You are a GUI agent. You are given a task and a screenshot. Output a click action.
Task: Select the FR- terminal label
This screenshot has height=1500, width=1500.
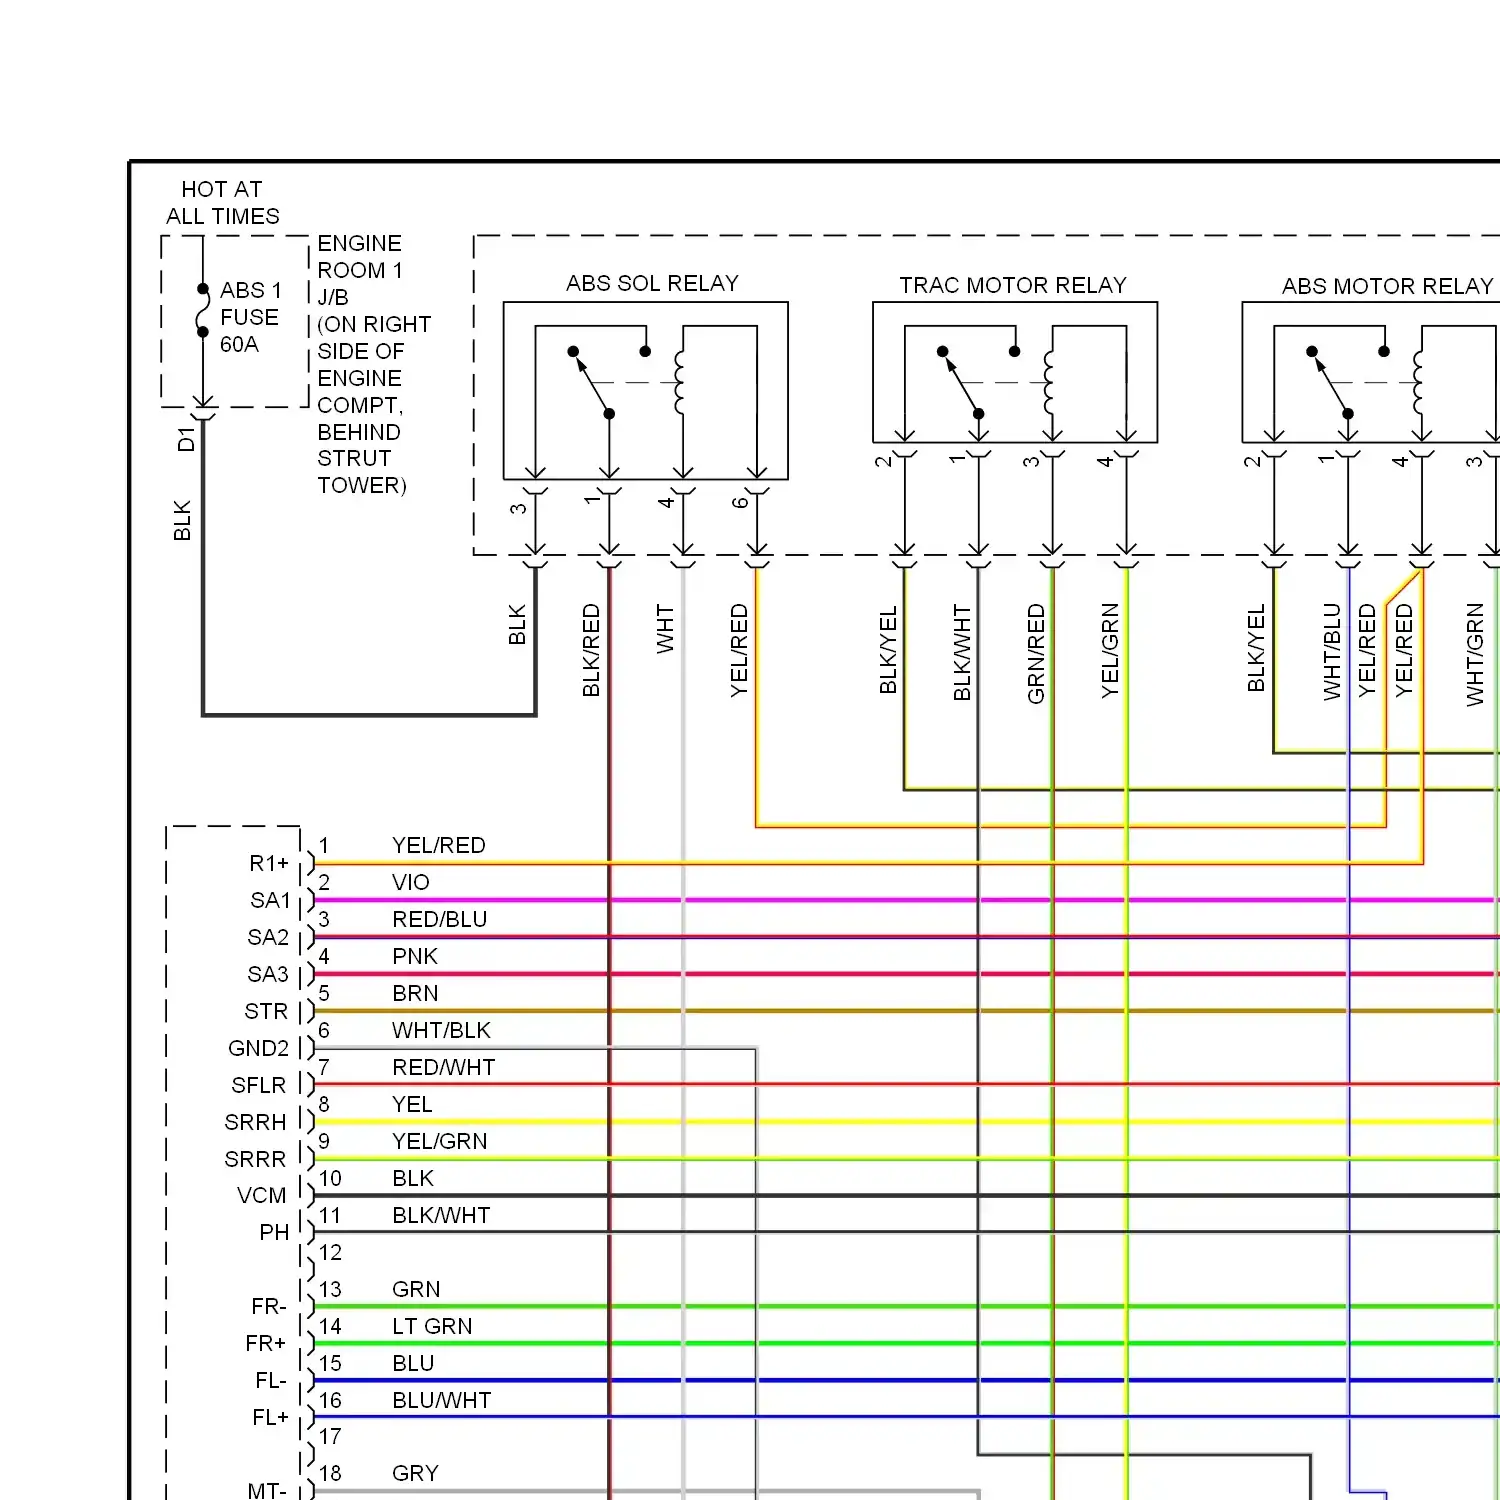269,1306
